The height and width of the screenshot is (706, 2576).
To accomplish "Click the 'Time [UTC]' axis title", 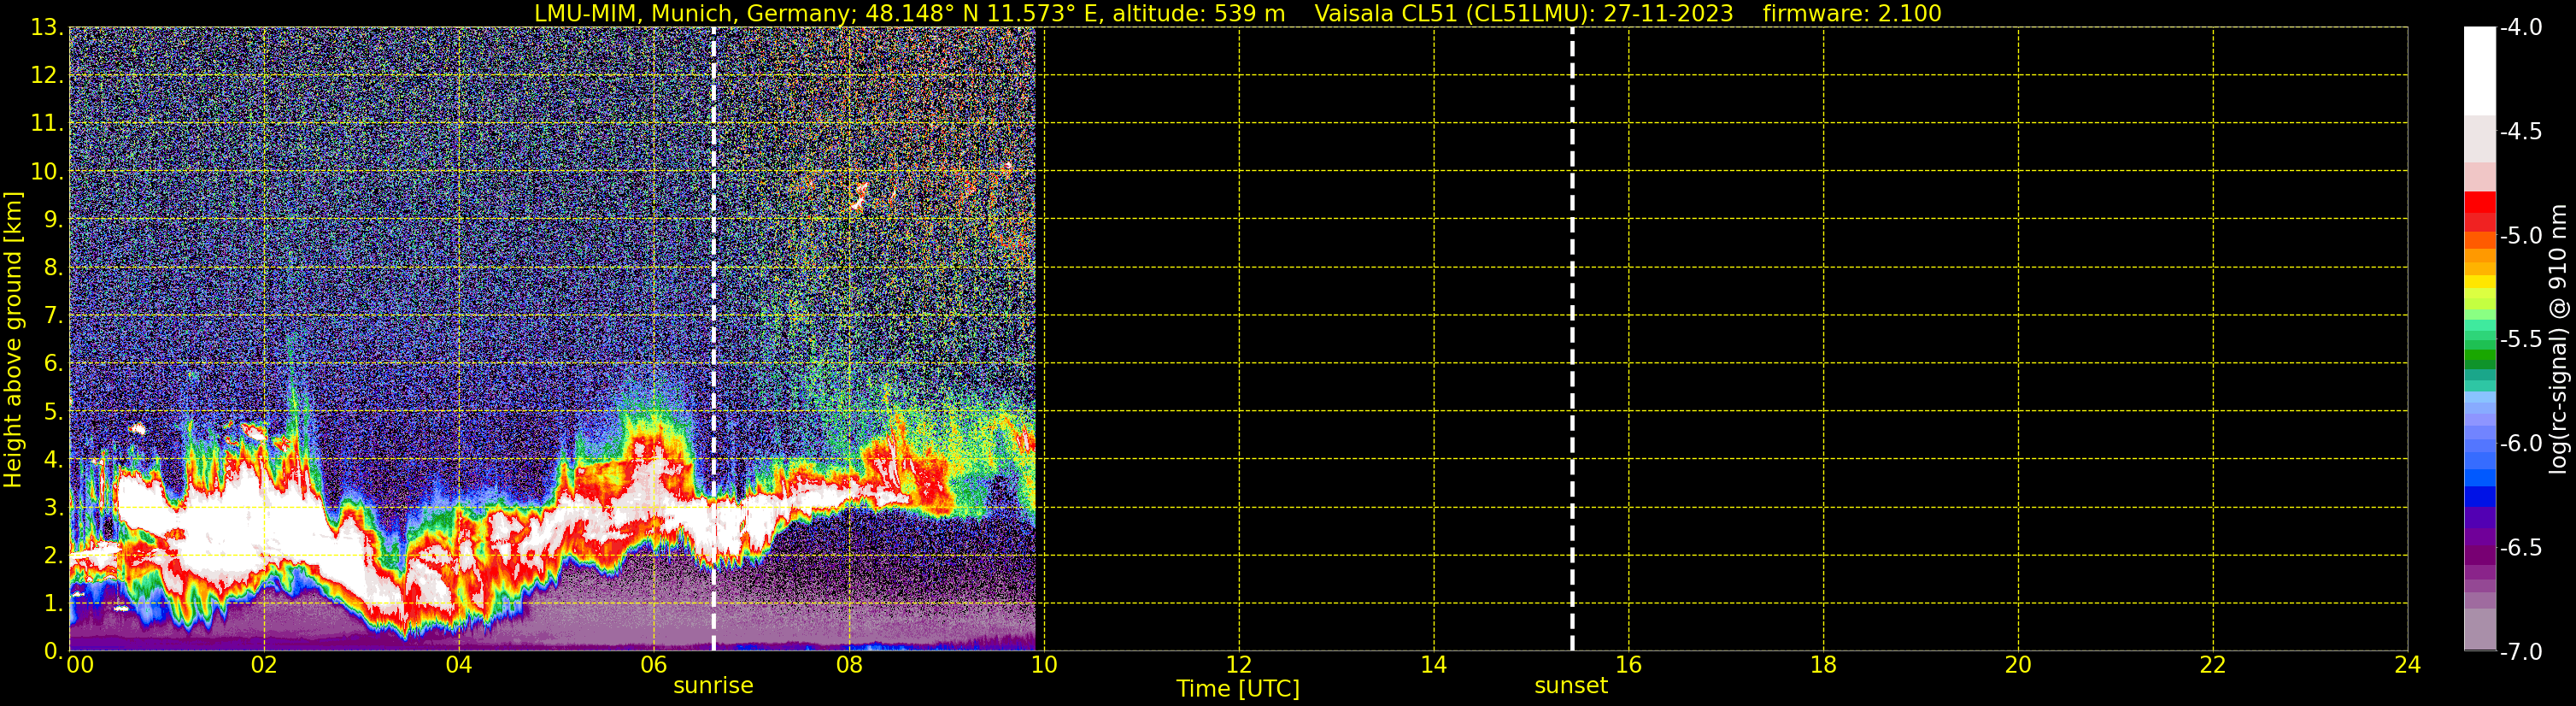I will tap(1238, 689).
